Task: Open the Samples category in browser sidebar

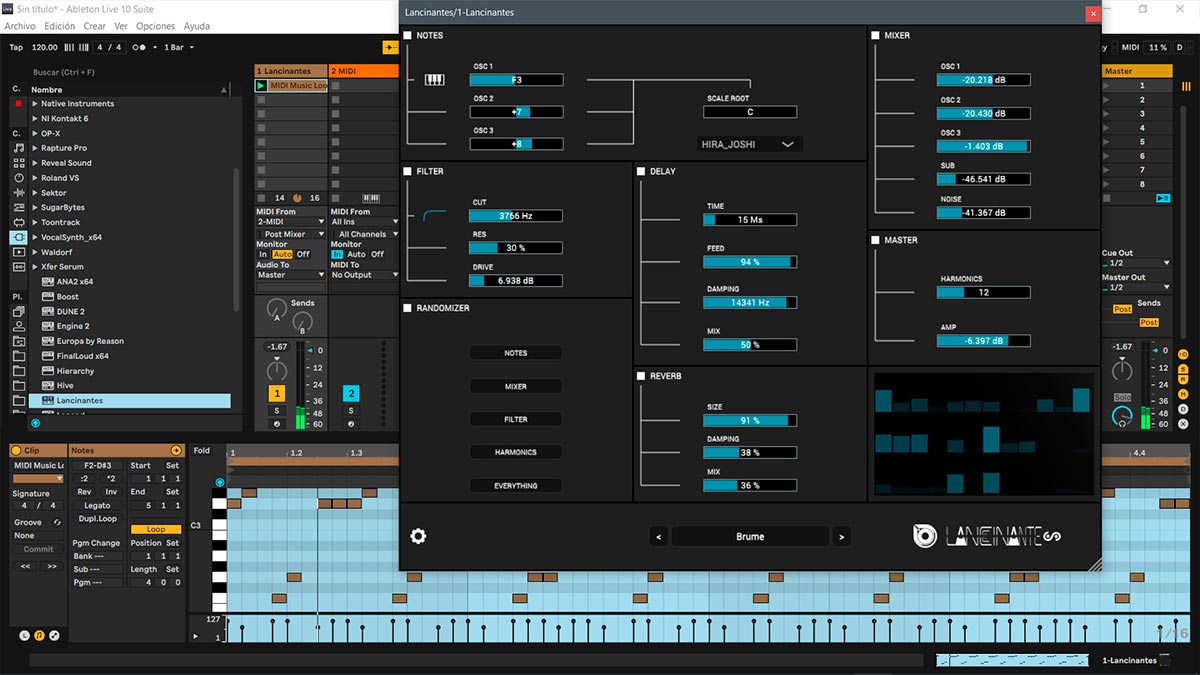Action: coord(19,267)
